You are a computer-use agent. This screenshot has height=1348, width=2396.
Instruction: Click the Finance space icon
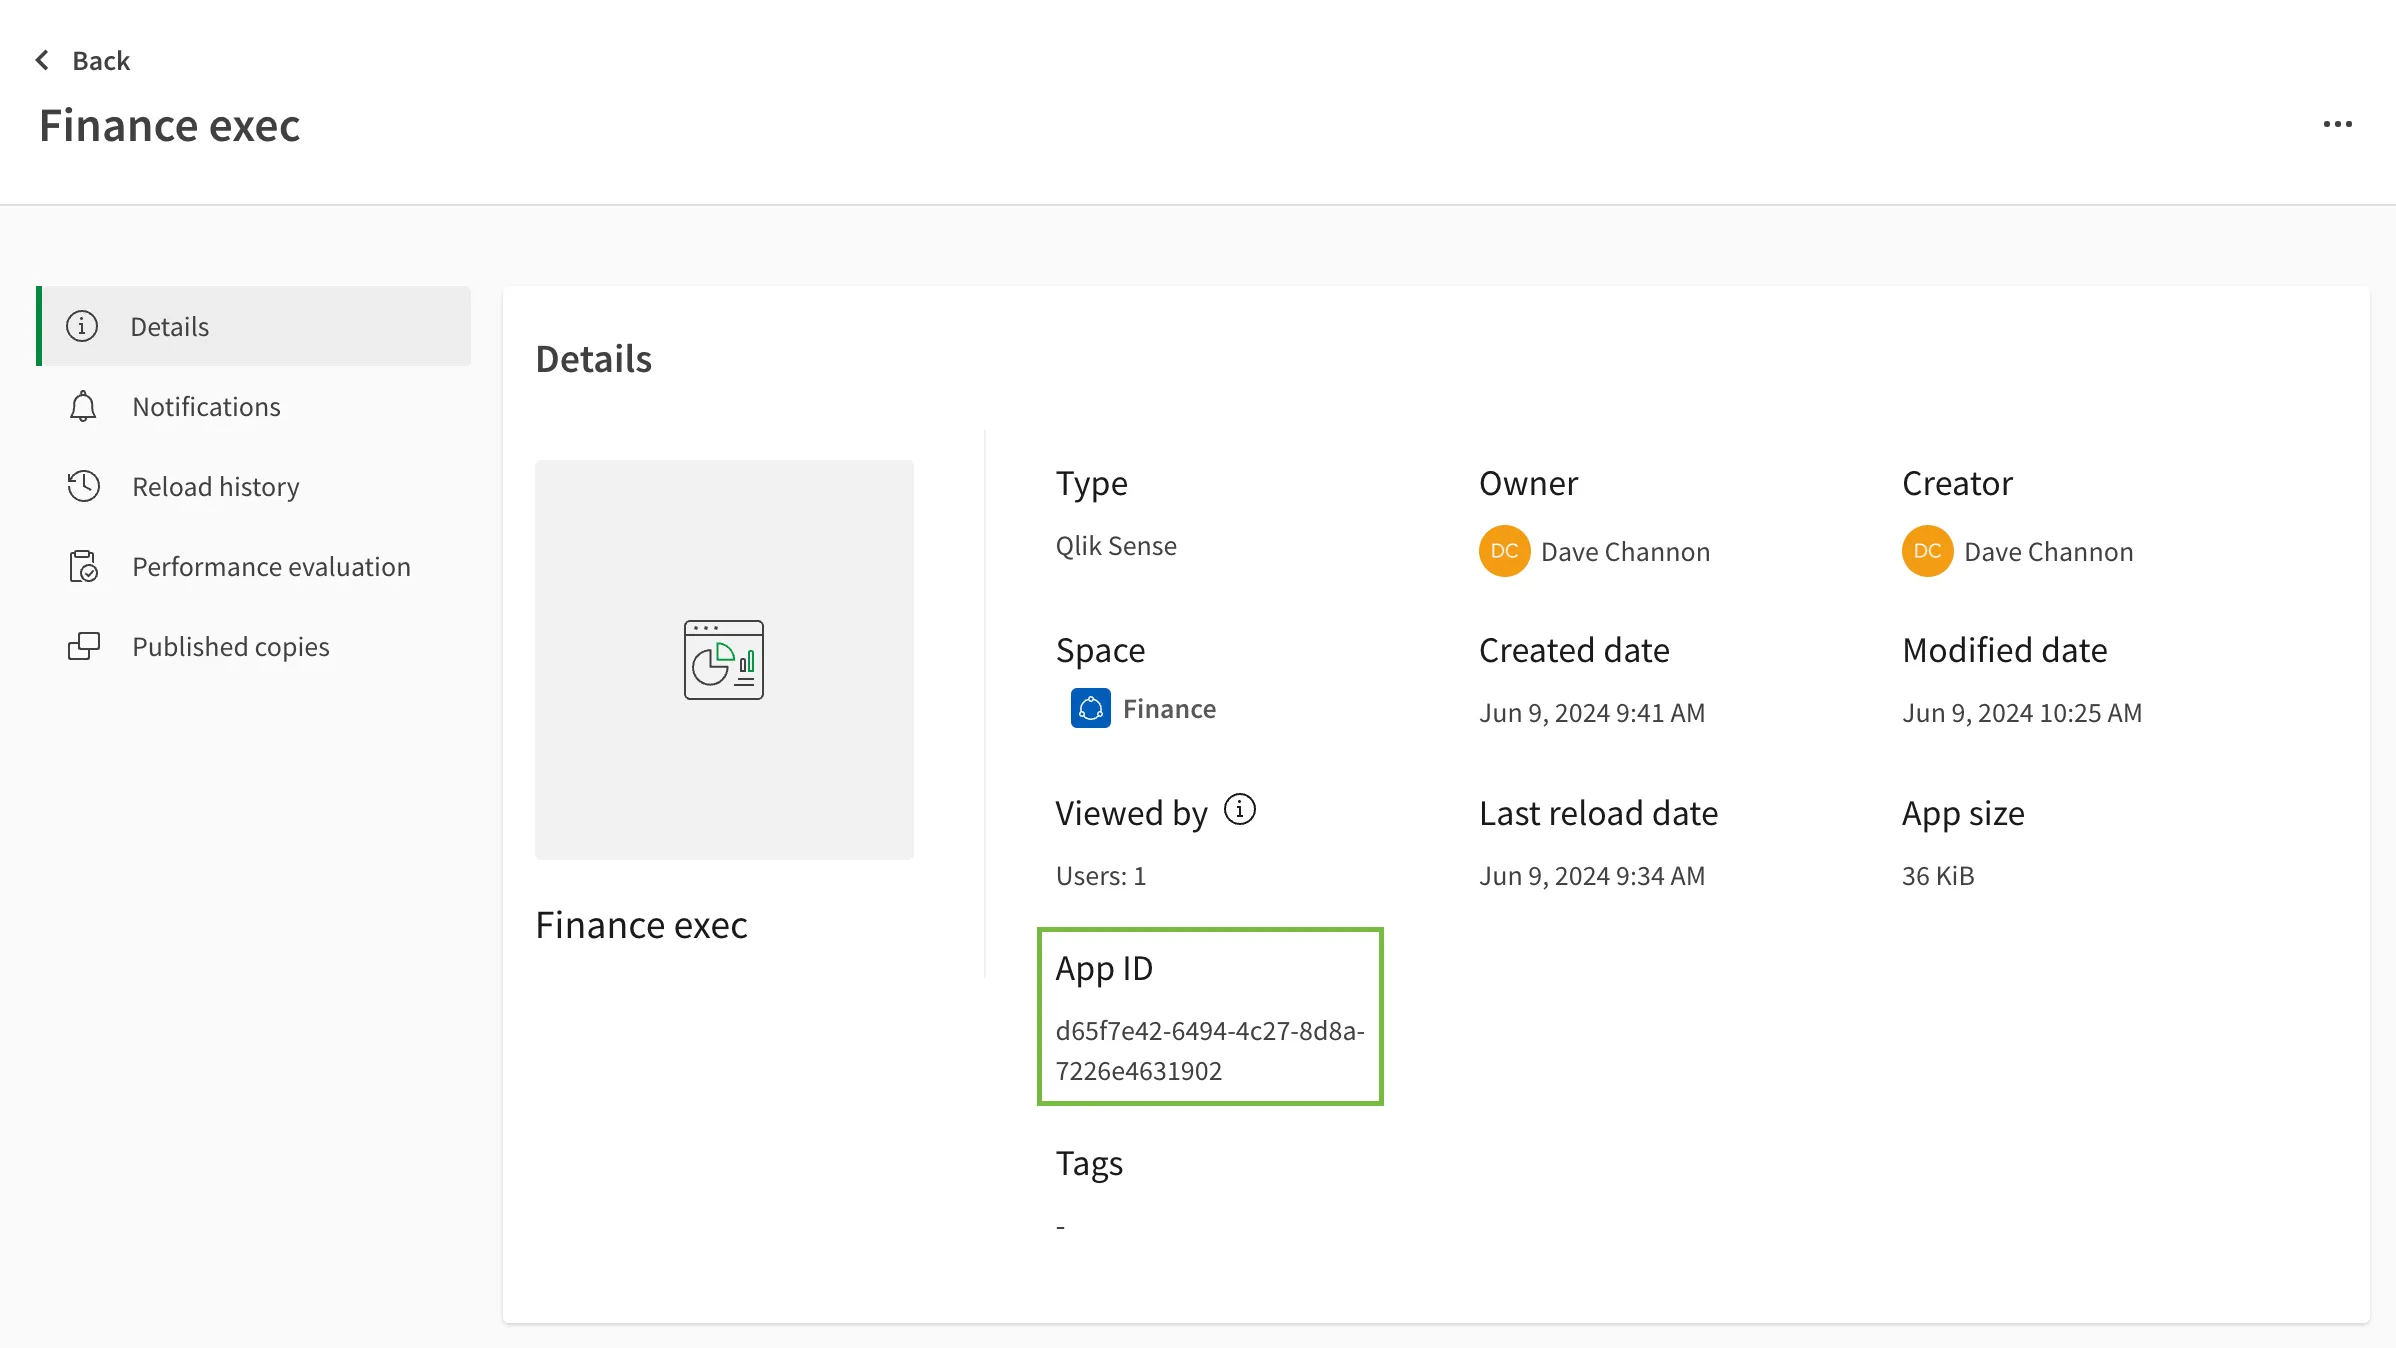(x=1090, y=708)
